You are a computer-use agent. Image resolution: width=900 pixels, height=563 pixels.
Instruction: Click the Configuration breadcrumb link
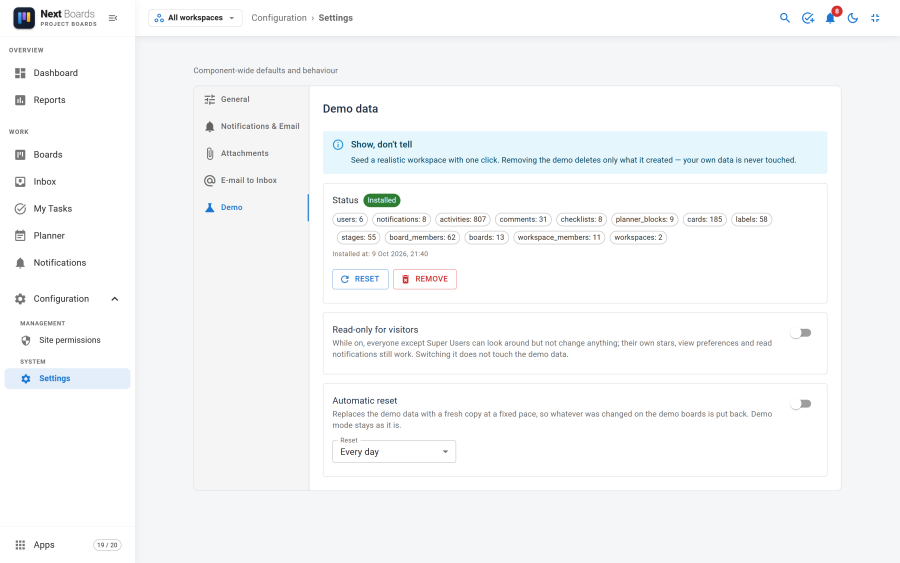pos(279,18)
